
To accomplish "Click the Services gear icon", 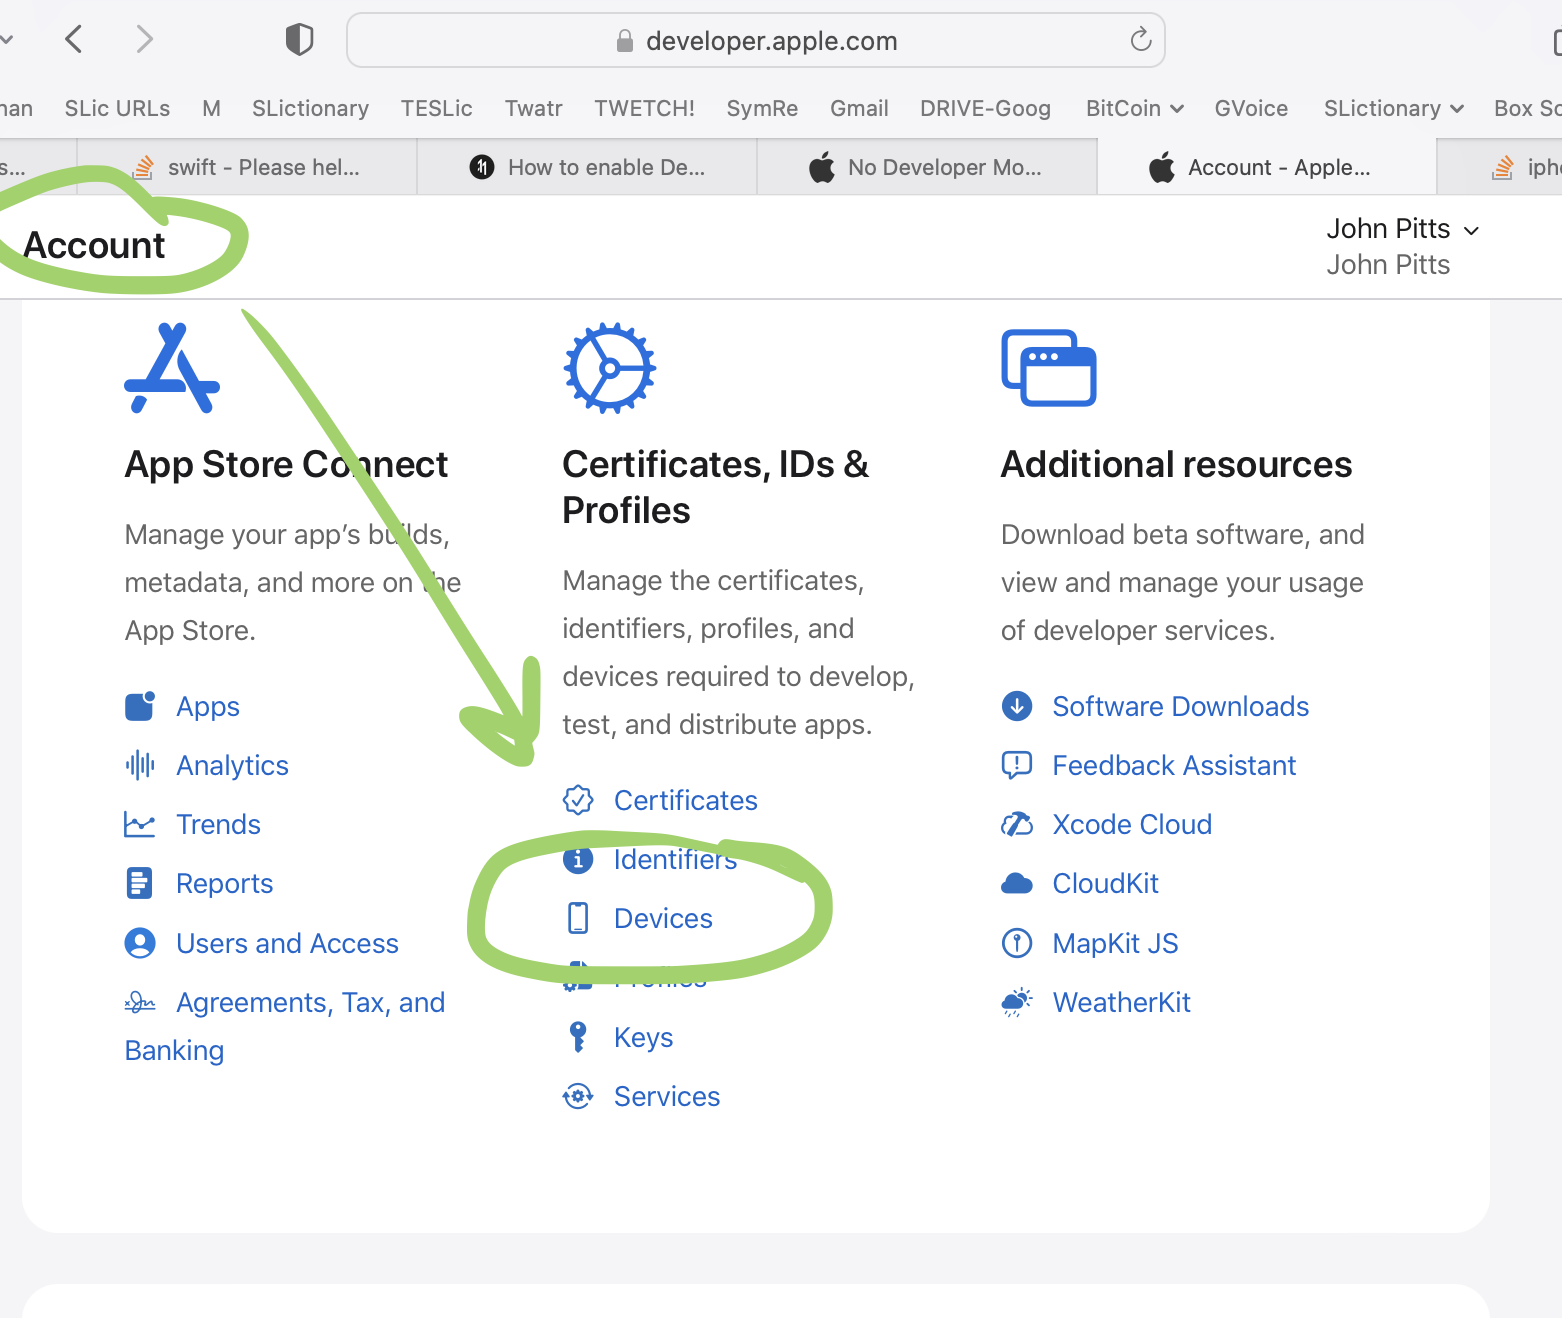I will pos(578,1096).
